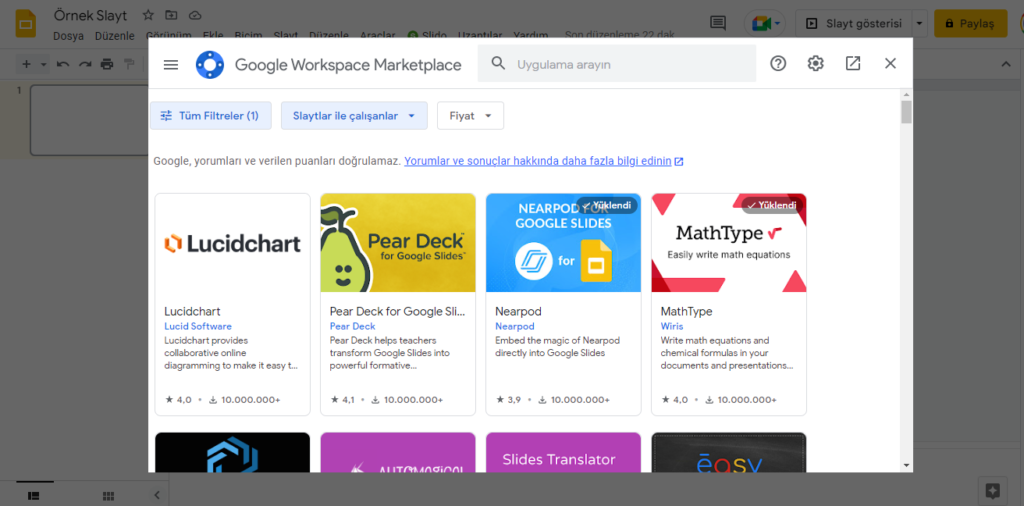Open the Yardım menu
The width and height of the screenshot is (1024, 506).
pyautogui.click(x=530, y=36)
